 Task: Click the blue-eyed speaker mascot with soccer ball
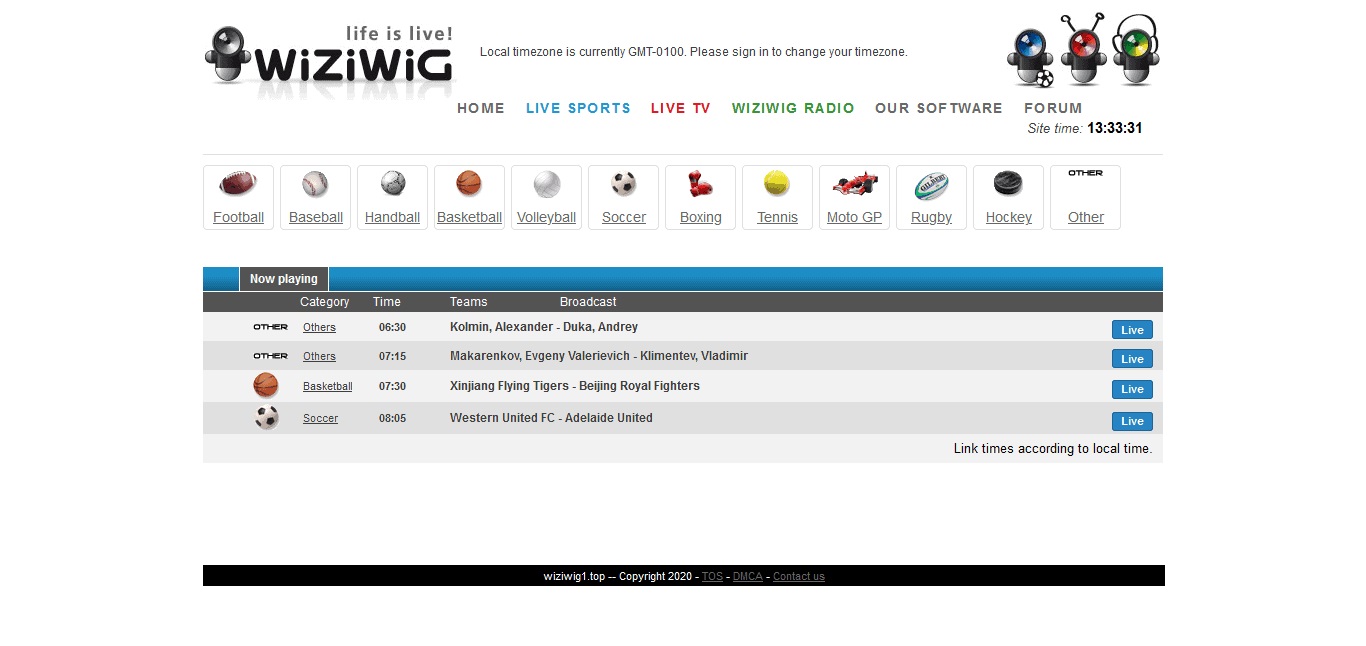click(x=1031, y=56)
